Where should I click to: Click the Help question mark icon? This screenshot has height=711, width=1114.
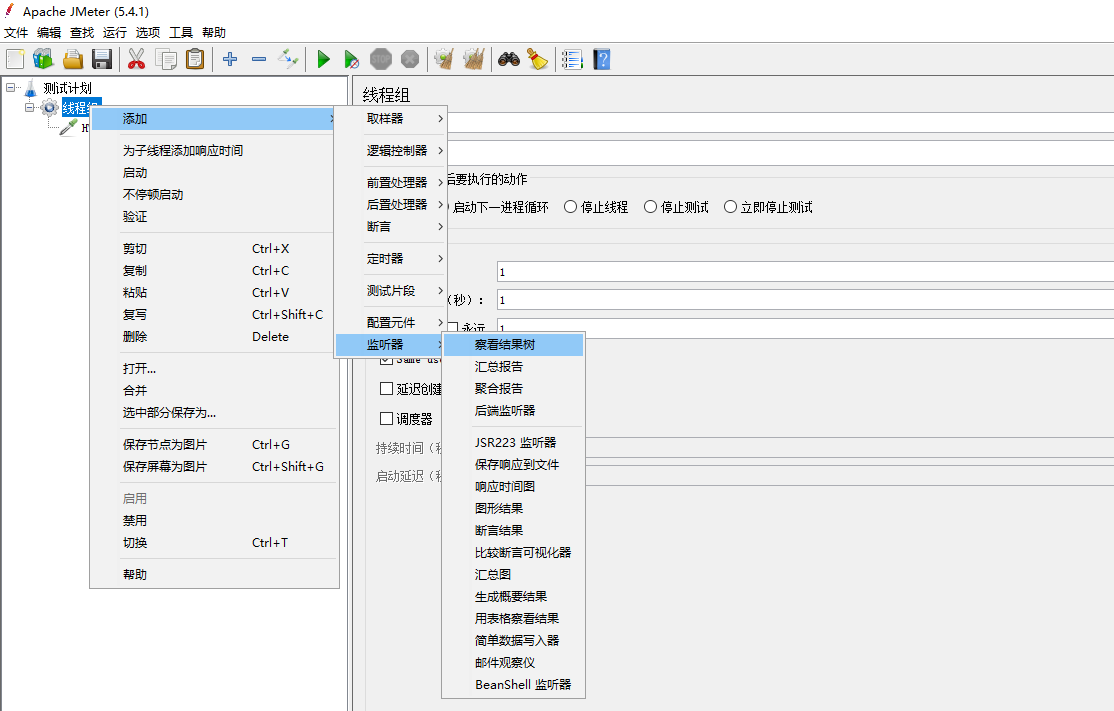tap(602, 59)
